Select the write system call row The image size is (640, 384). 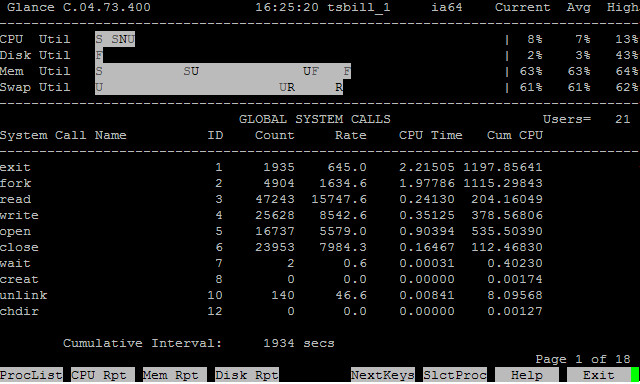pos(271,215)
